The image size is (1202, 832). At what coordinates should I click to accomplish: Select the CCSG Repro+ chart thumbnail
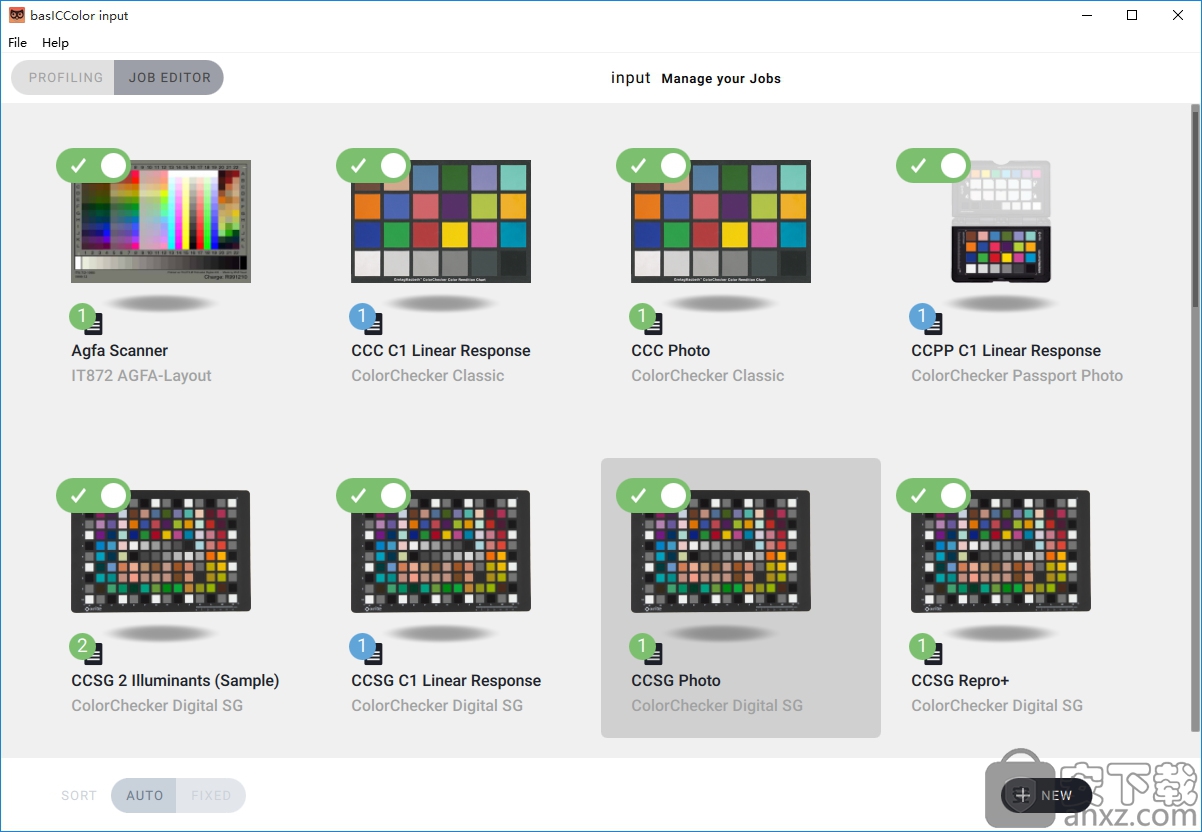[1001, 551]
